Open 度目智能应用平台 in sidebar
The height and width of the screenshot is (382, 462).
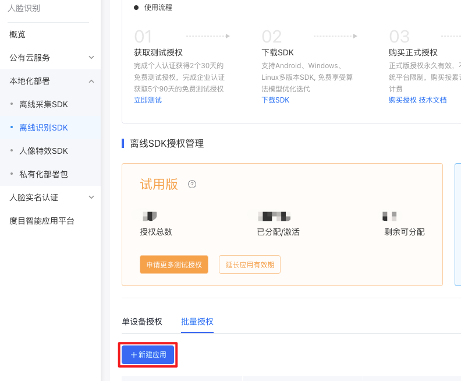point(42,221)
